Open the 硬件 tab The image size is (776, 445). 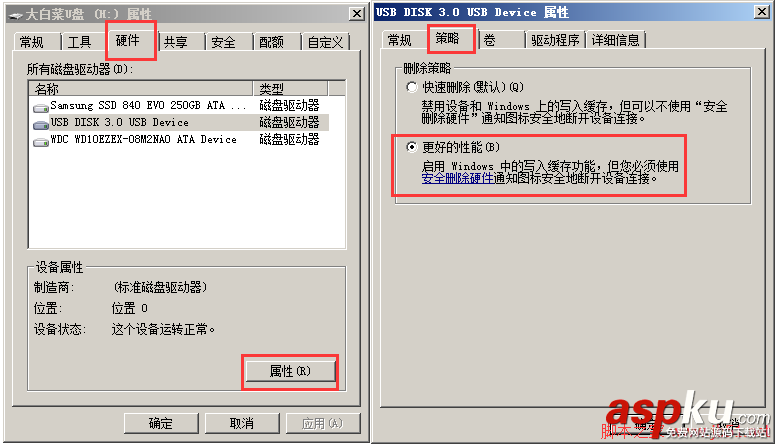click(x=128, y=40)
